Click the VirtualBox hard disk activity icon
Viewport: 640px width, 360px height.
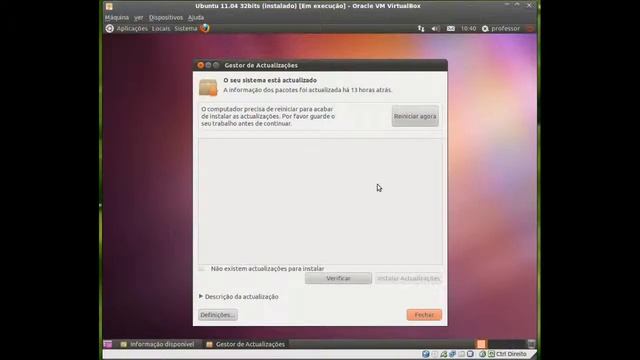pos(426,354)
